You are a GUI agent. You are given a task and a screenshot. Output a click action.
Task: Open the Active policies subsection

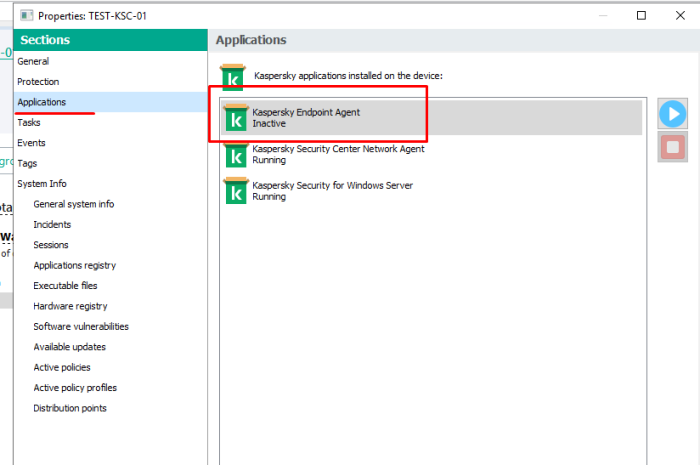coord(62,367)
